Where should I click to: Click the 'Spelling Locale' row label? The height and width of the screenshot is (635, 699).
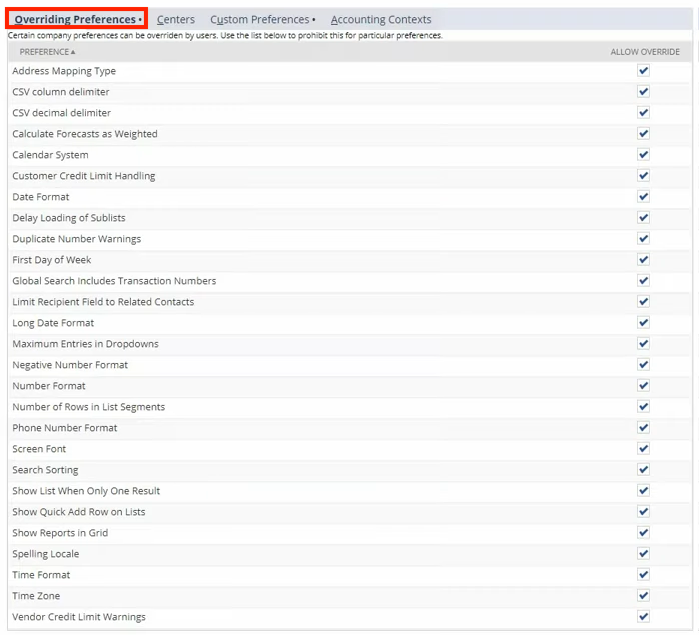45,554
